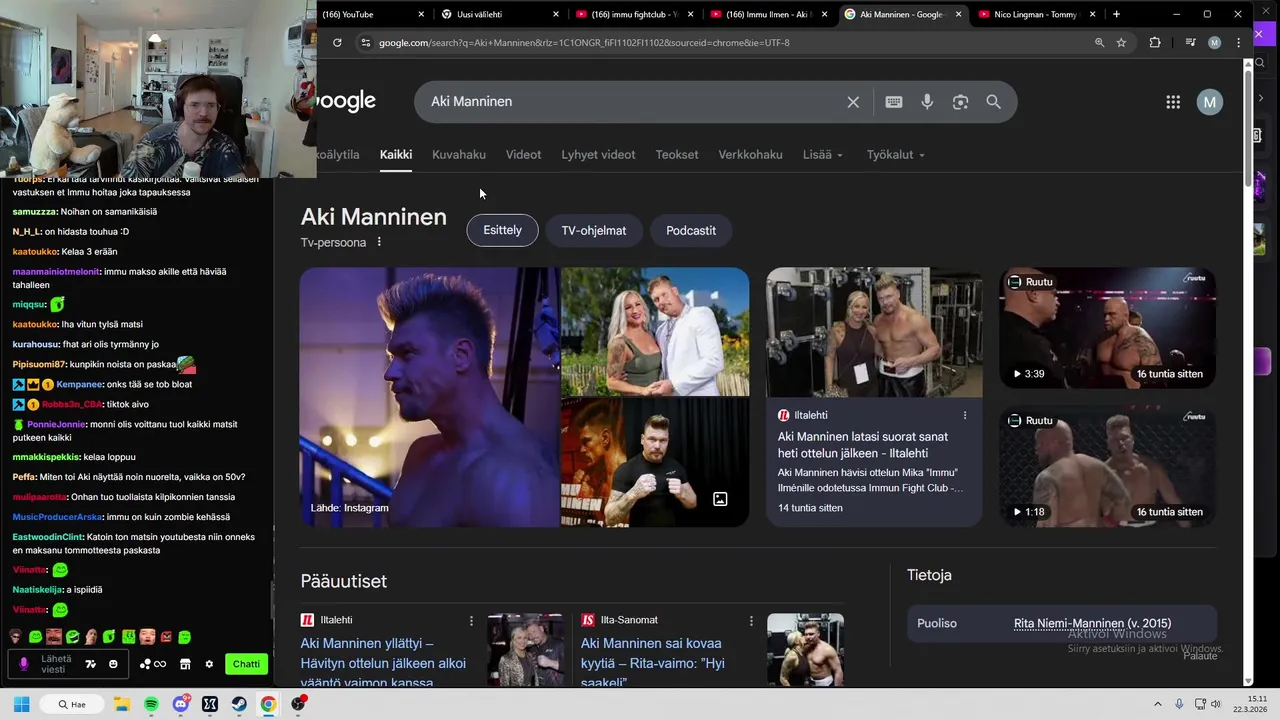The height and width of the screenshot is (720, 1280).
Task: Open the couple photo thumbnail
Action: 655,331
